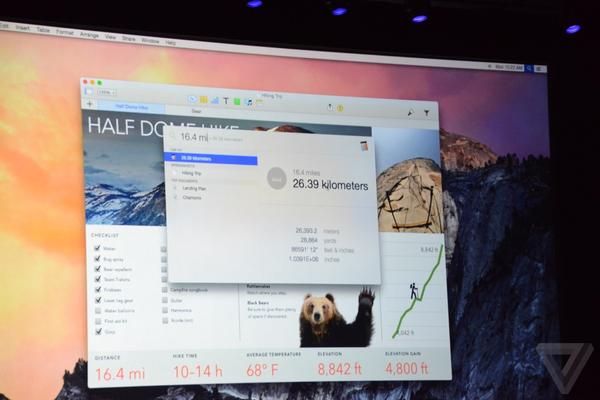Screen dimensions: 600x400
Task: Check the Campfire songbook checkbox
Action: point(165,290)
